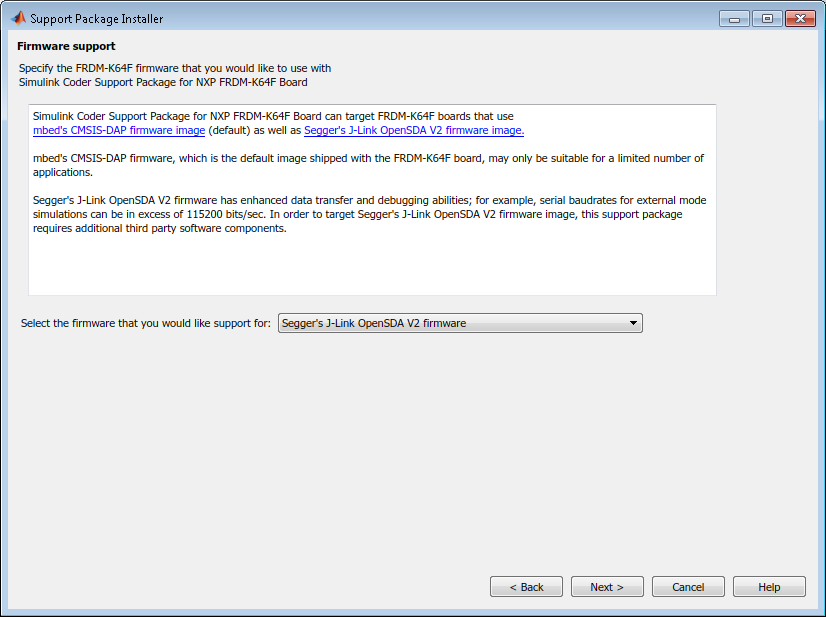The width and height of the screenshot is (826, 617).
Task: Click the Firmware support heading
Action: coord(66,46)
